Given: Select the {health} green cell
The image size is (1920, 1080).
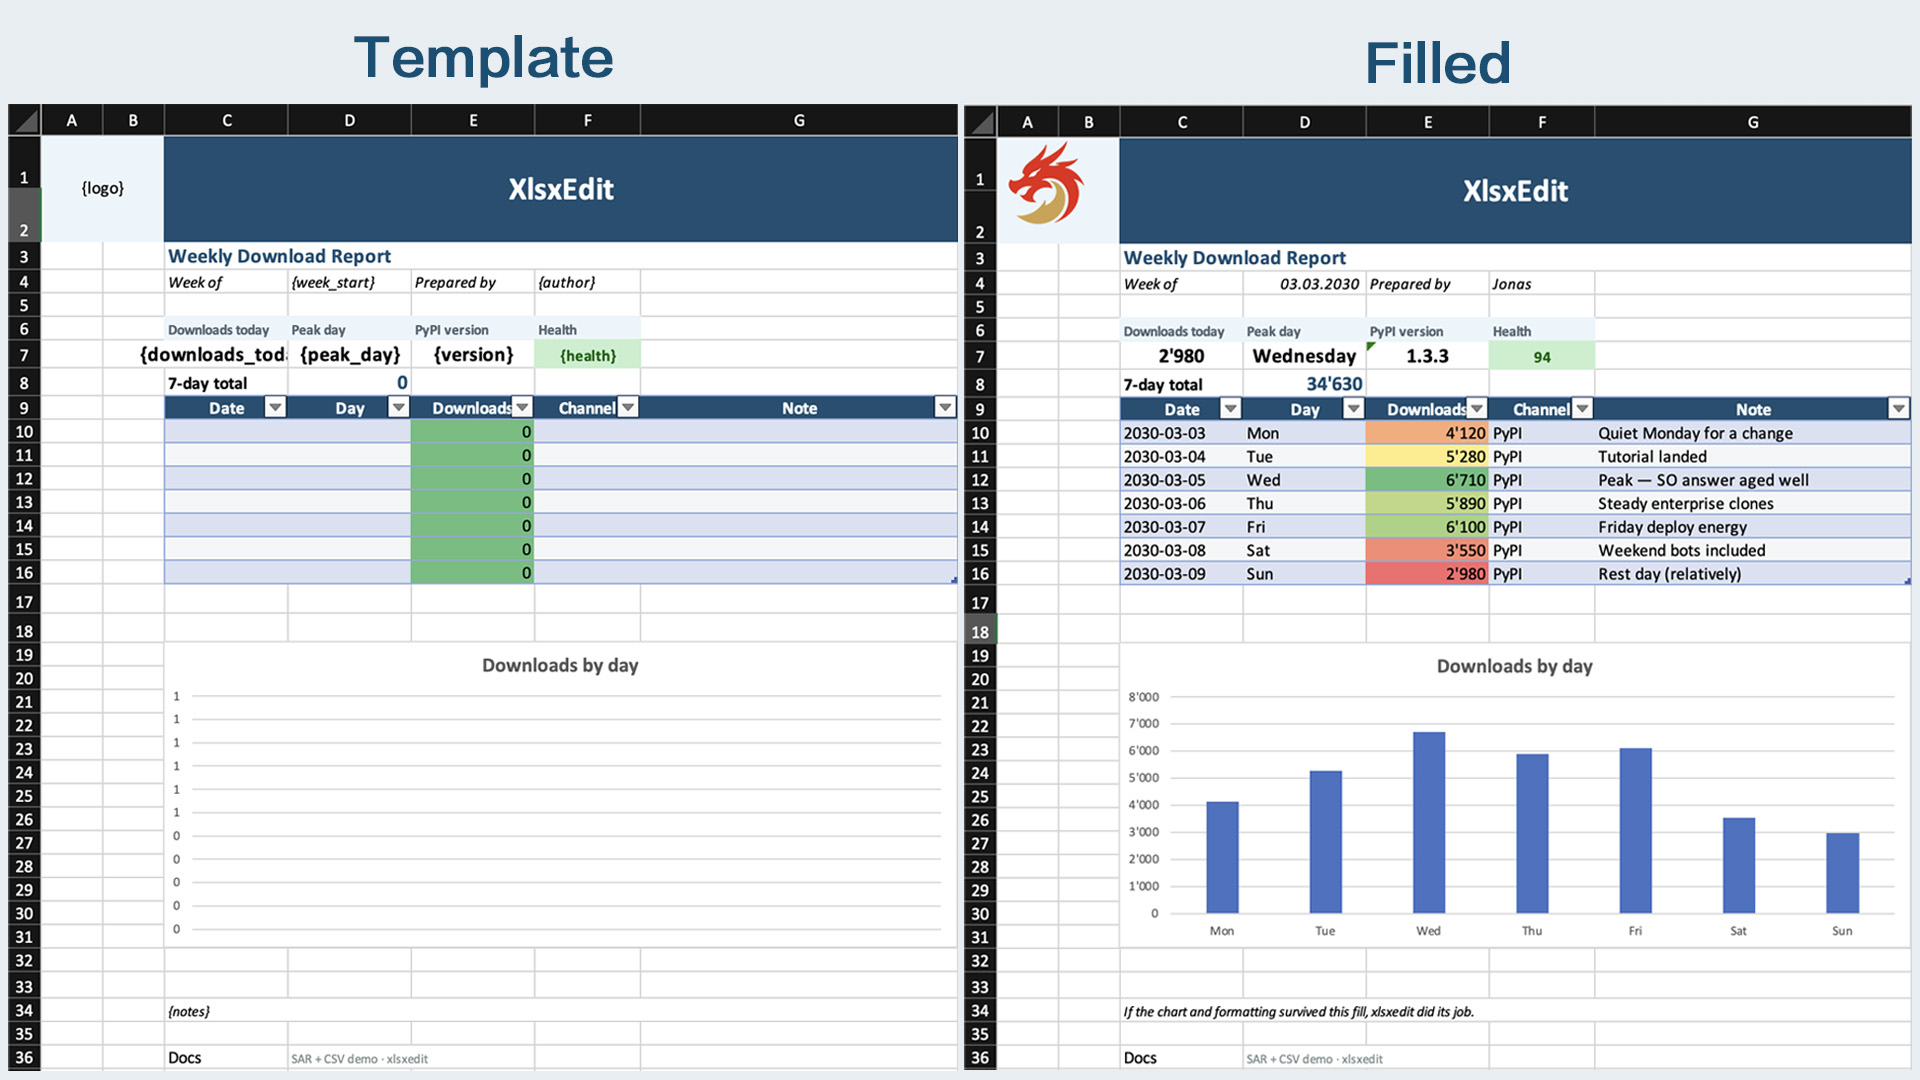Looking at the screenshot, I should (x=588, y=355).
